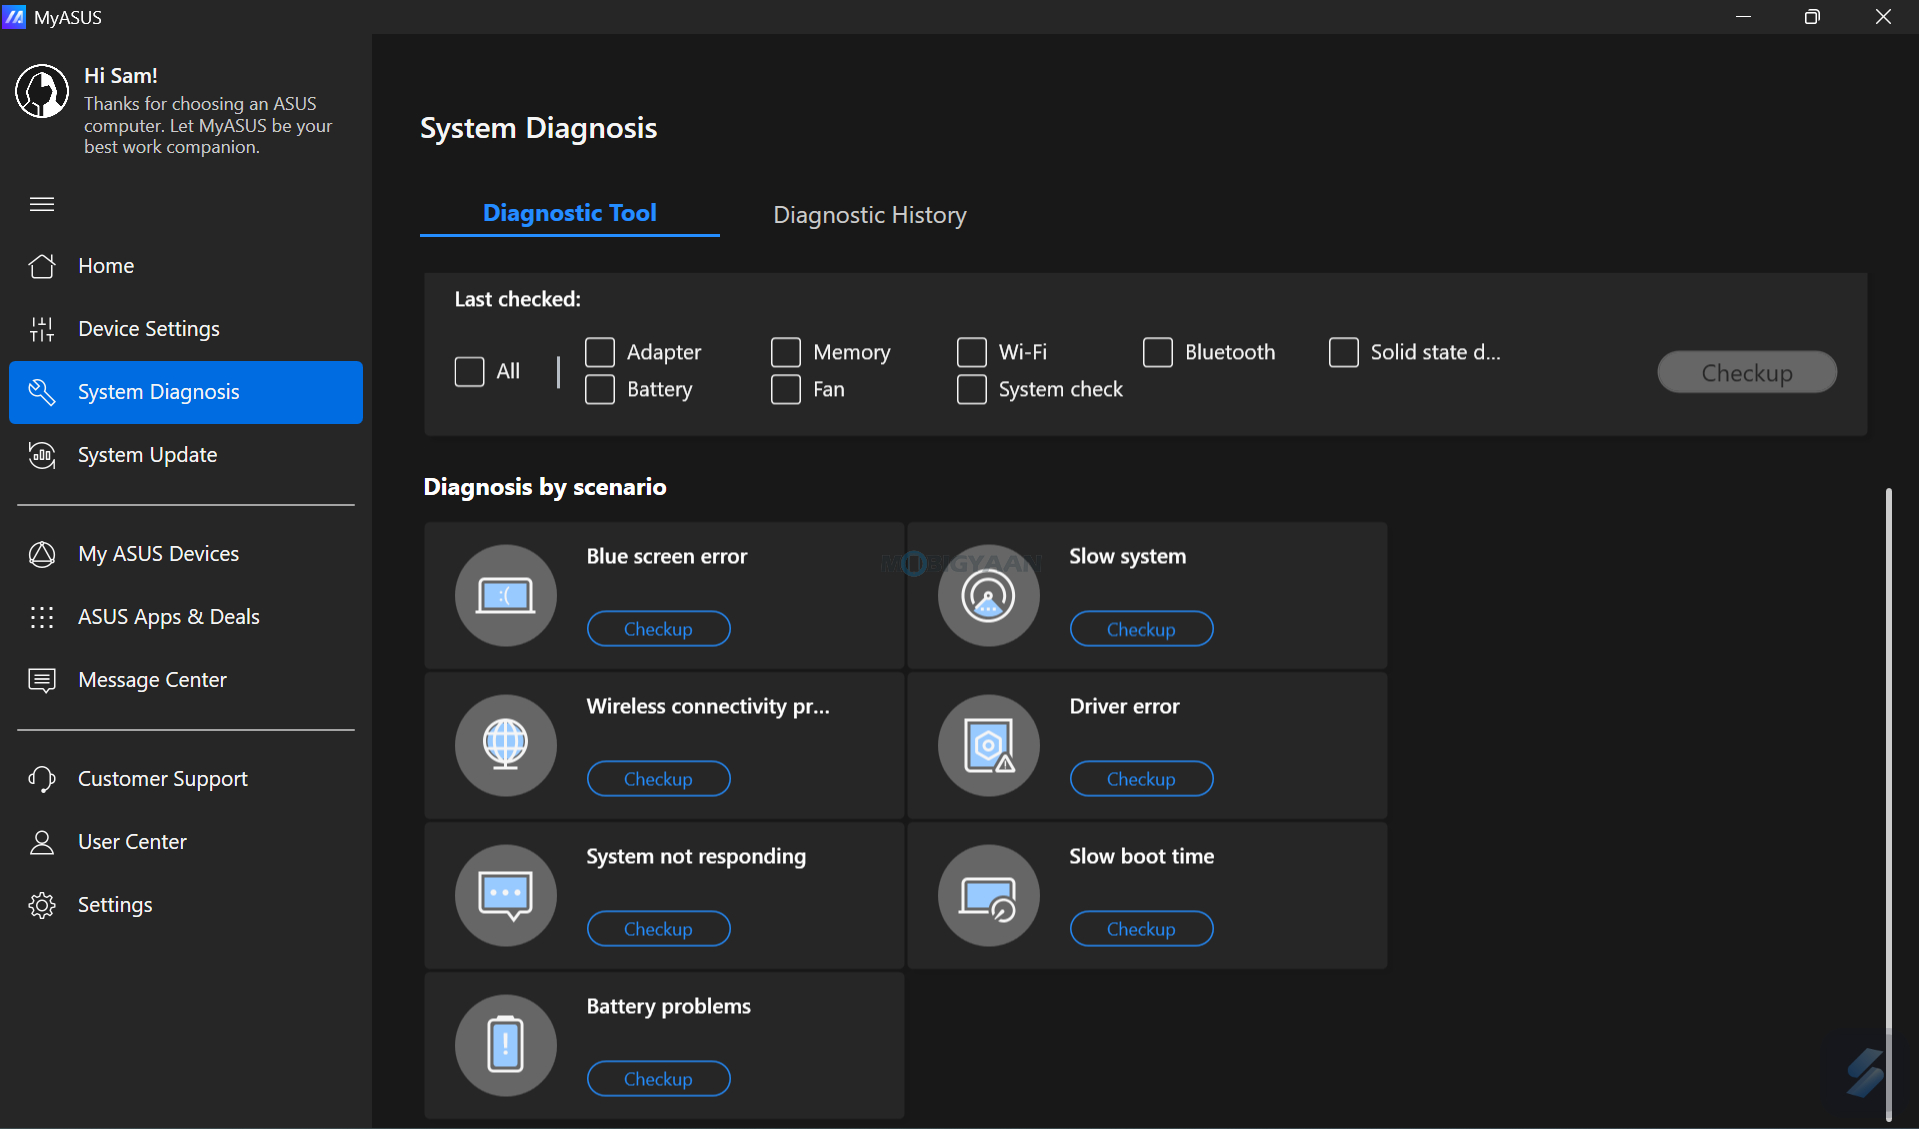The width and height of the screenshot is (1919, 1129).
Task: Tick the Memory checkbox
Action: 786,352
